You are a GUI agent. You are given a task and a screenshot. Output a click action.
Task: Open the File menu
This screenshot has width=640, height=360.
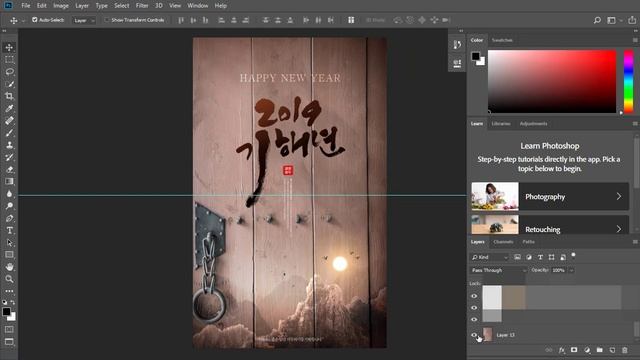(x=26, y=6)
